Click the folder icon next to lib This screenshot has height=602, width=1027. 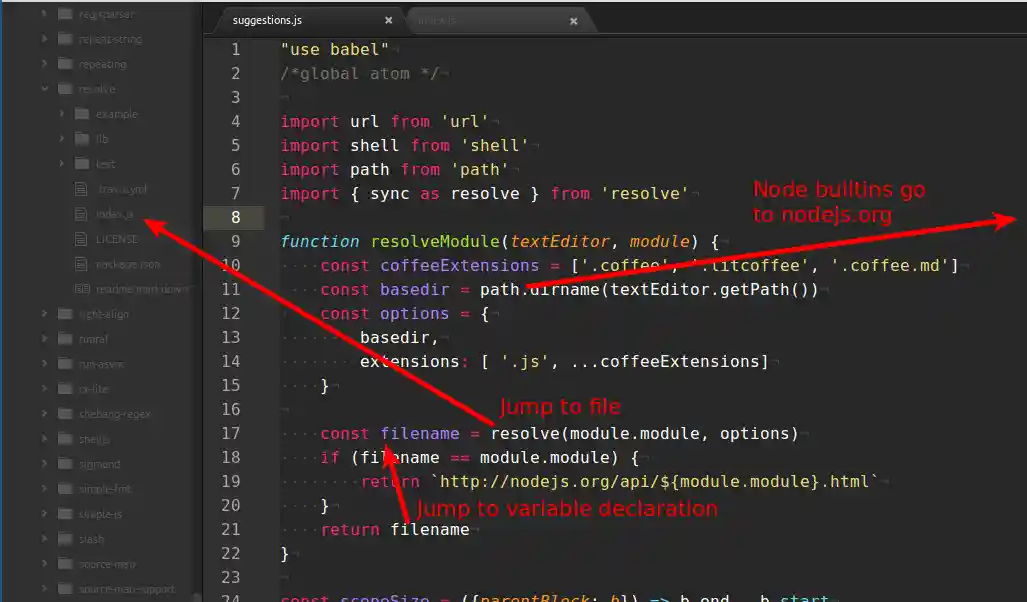pos(82,138)
